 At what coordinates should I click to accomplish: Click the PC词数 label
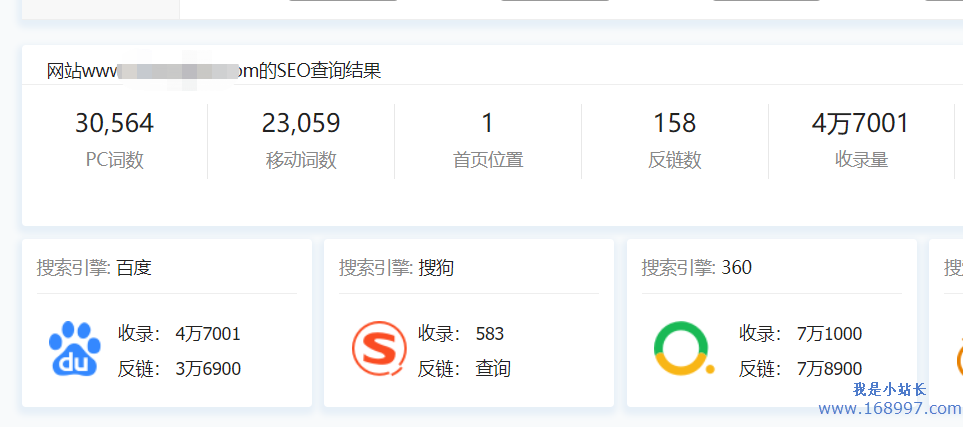pos(115,160)
